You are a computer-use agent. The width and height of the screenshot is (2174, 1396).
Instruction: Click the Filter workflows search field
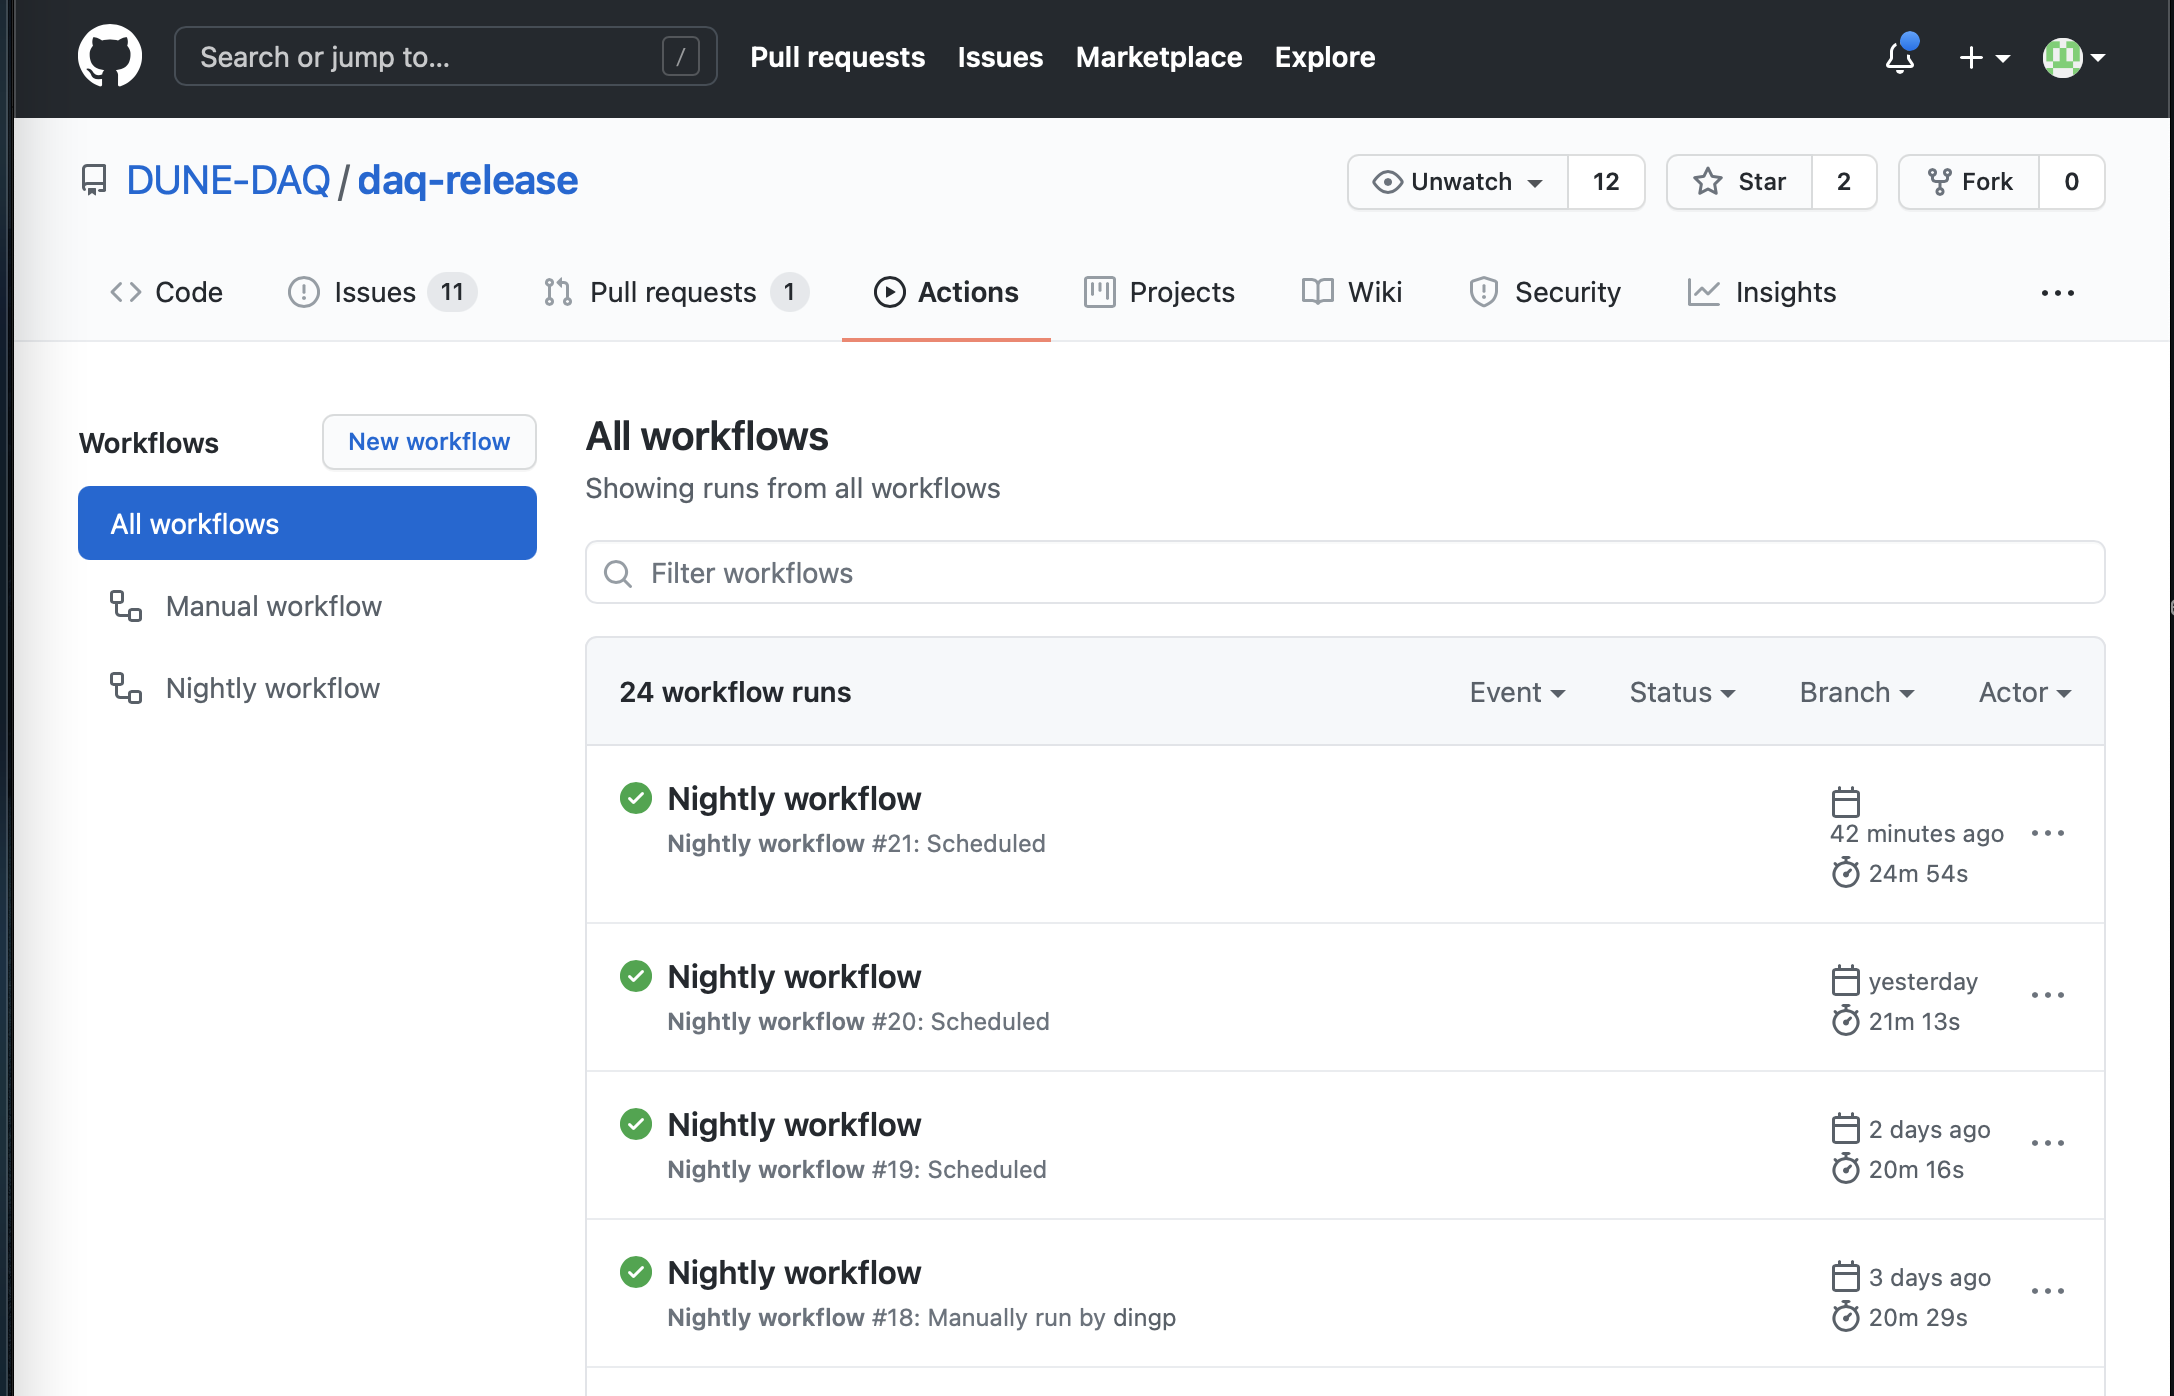[1344, 573]
